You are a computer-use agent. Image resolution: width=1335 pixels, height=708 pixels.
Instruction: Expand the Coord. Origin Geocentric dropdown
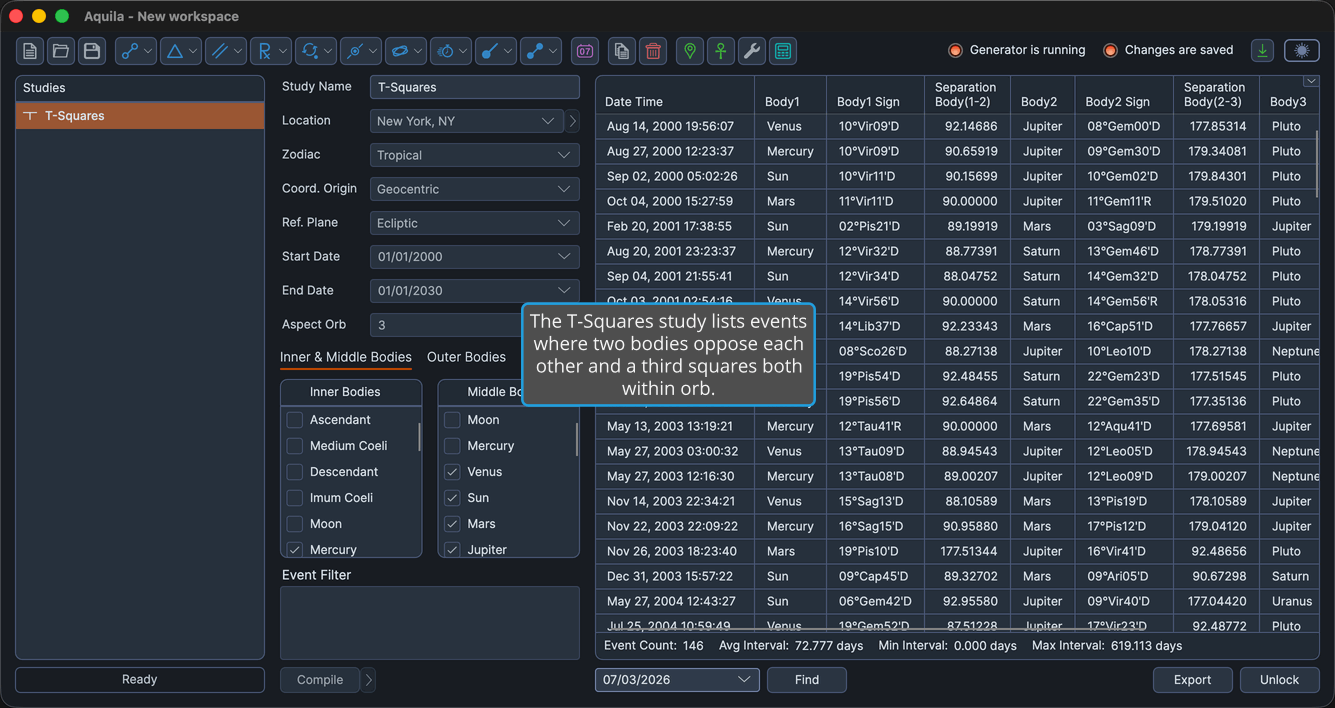[475, 189]
